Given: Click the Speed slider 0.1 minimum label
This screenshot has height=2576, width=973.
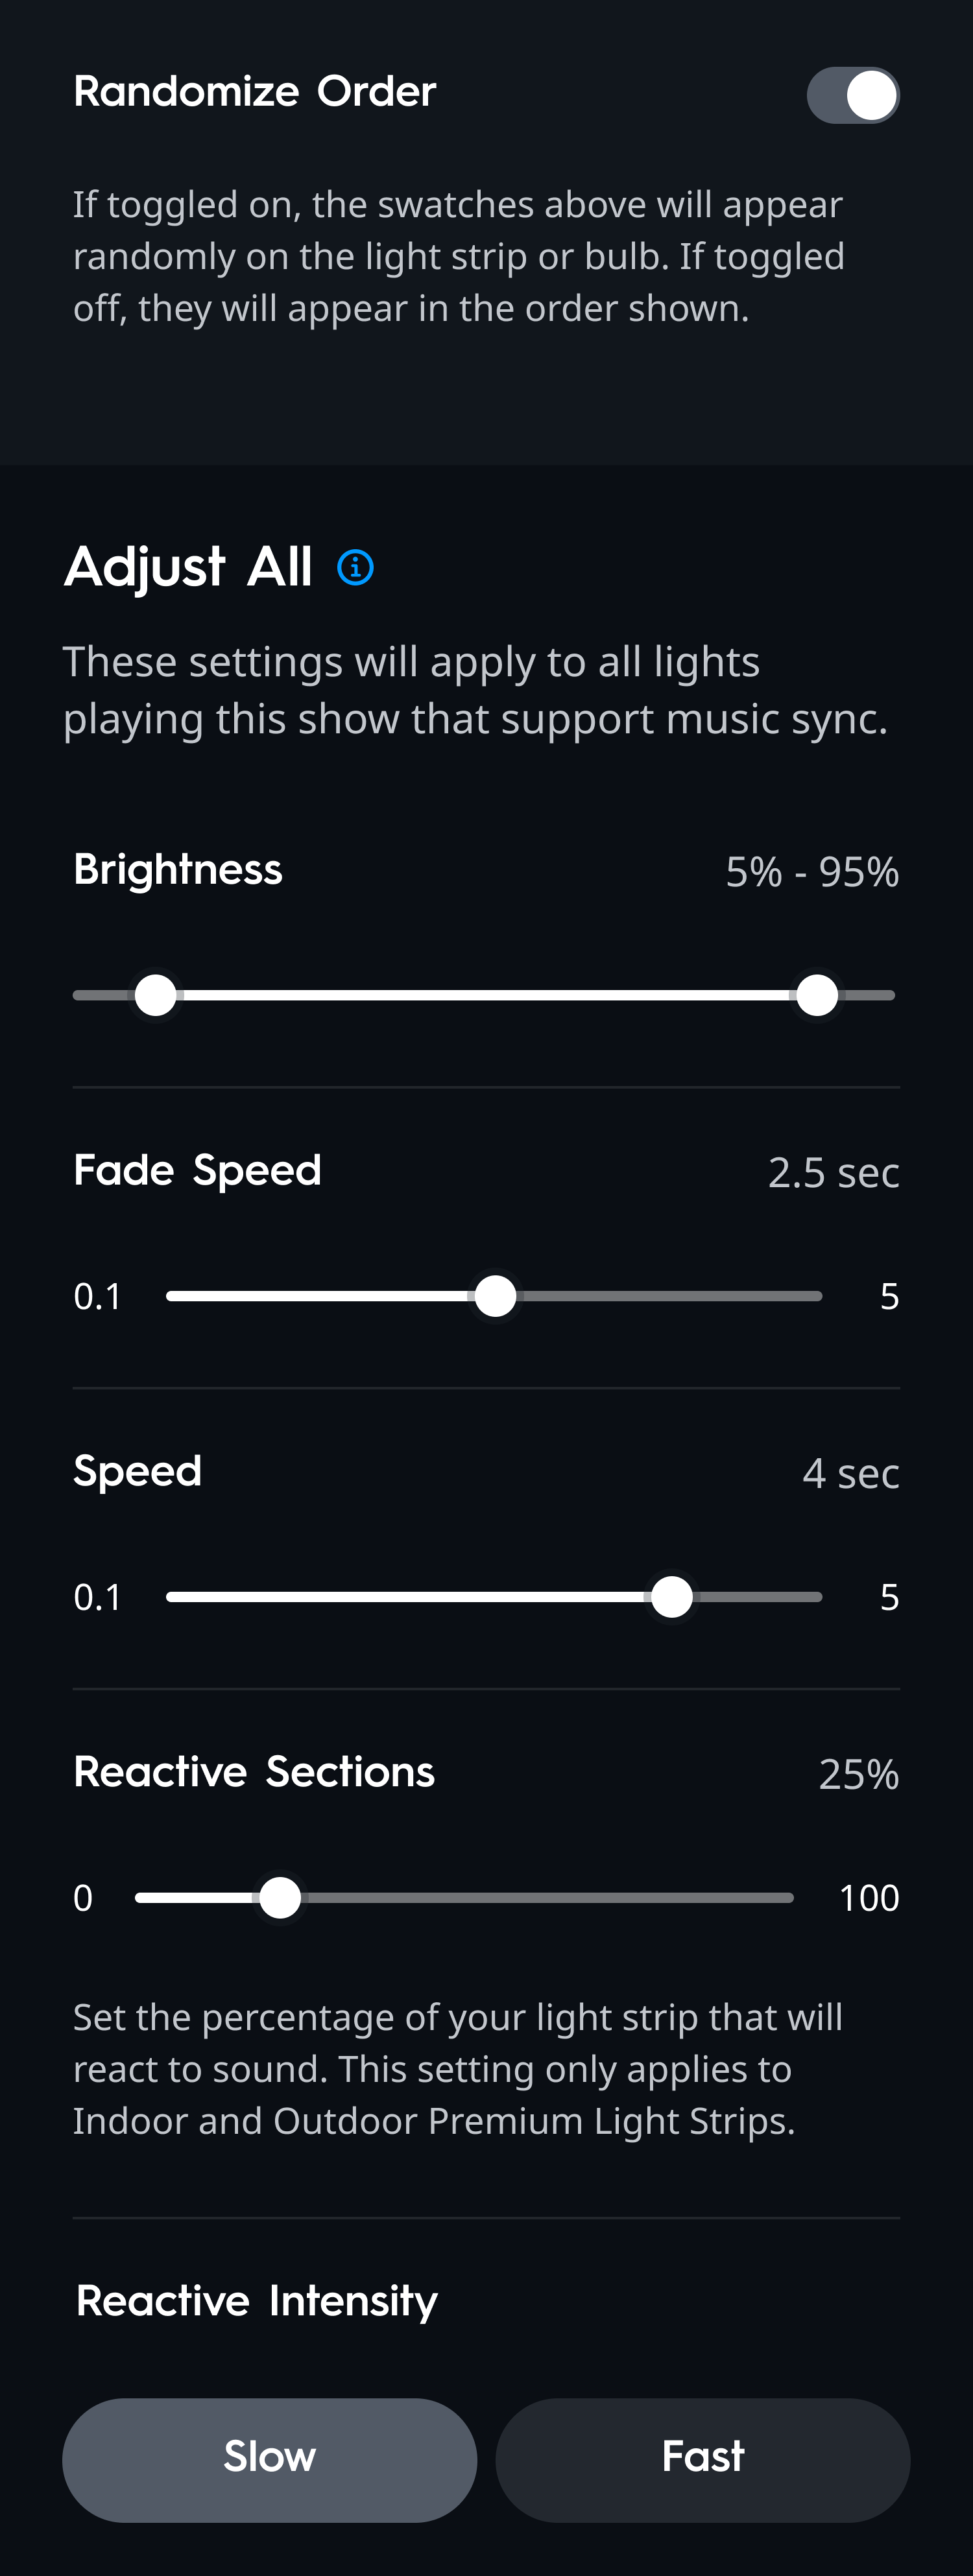Looking at the screenshot, I should (x=97, y=1598).
